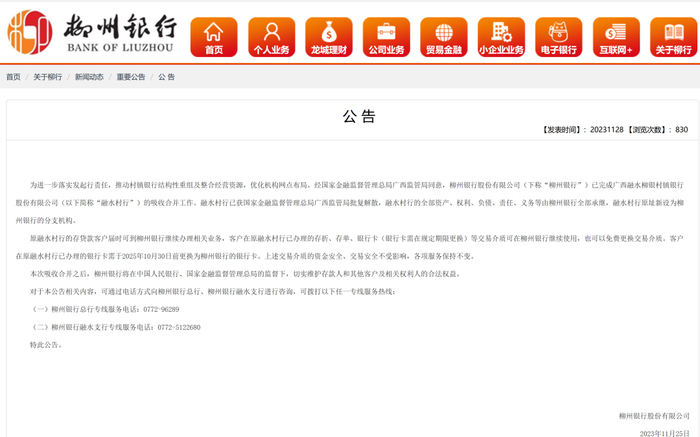Click the paragraph starting 为进一步落实发起行责任

coord(350,203)
